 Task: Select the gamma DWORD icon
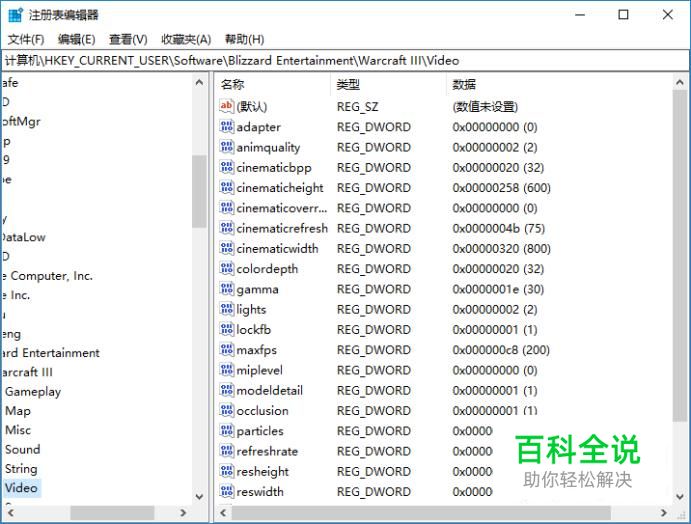226,289
